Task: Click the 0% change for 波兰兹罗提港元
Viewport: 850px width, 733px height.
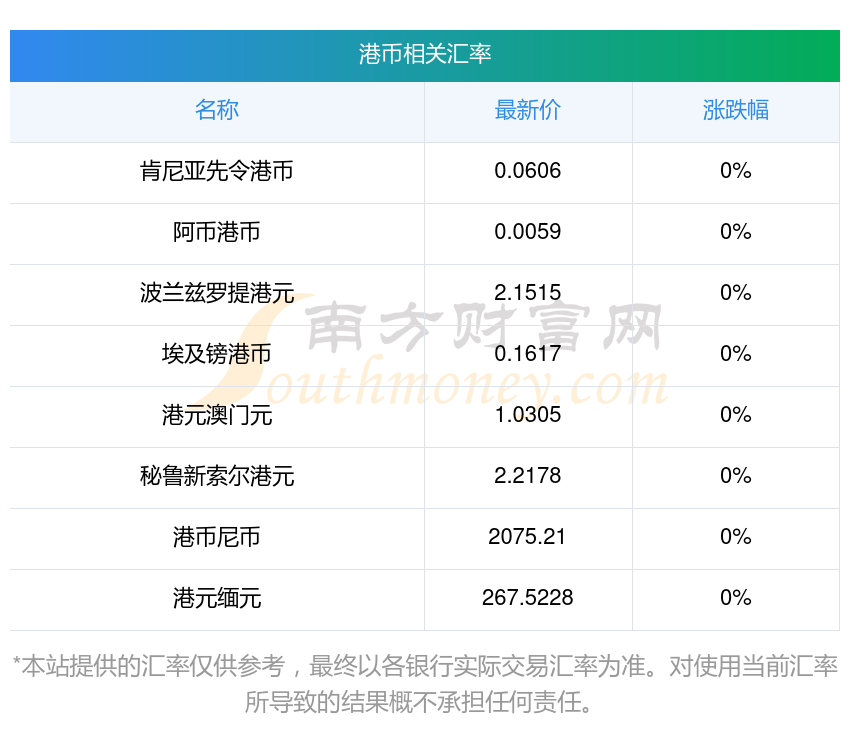Action: [x=736, y=293]
